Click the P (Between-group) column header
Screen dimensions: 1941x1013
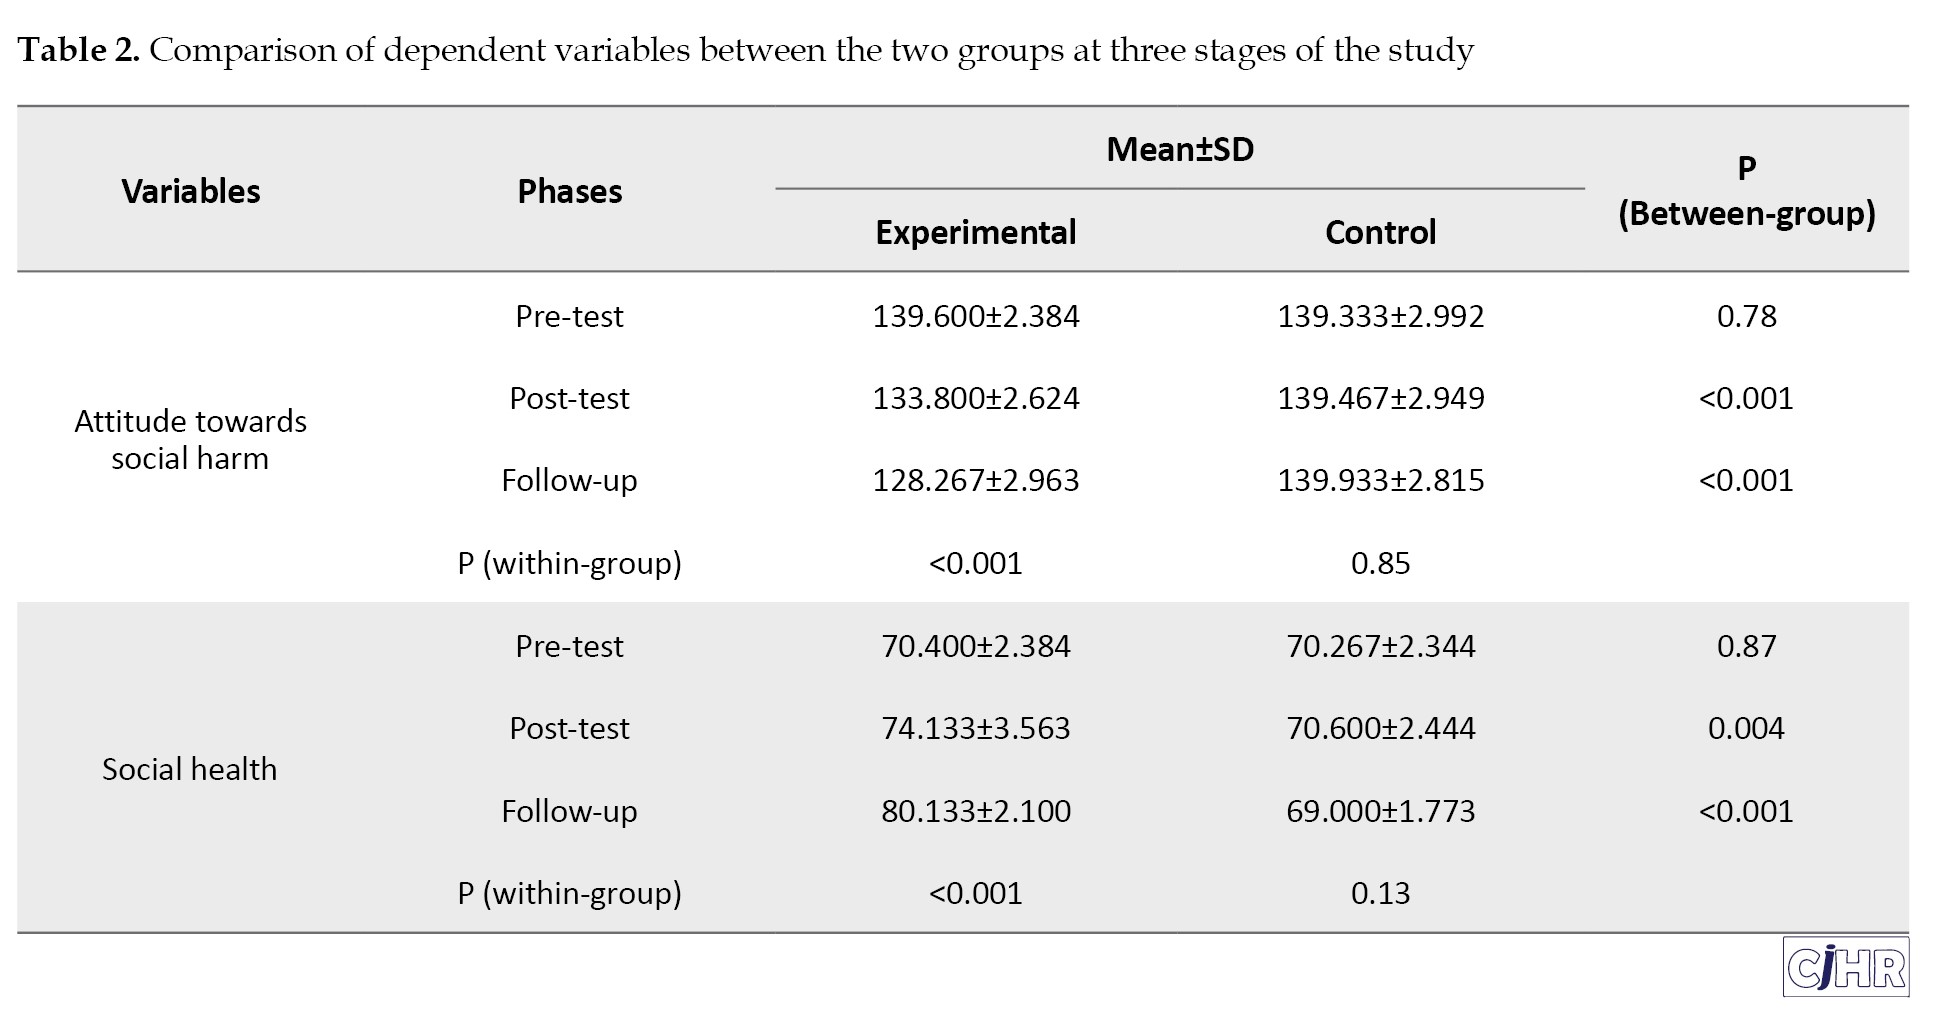pyautogui.click(x=1746, y=191)
